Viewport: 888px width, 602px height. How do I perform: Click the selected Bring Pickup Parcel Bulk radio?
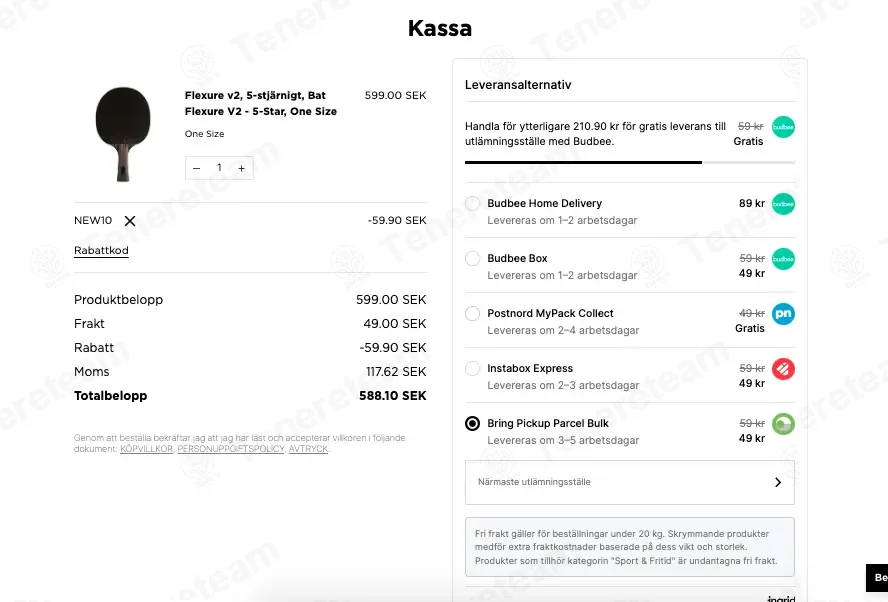pos(472,423)
